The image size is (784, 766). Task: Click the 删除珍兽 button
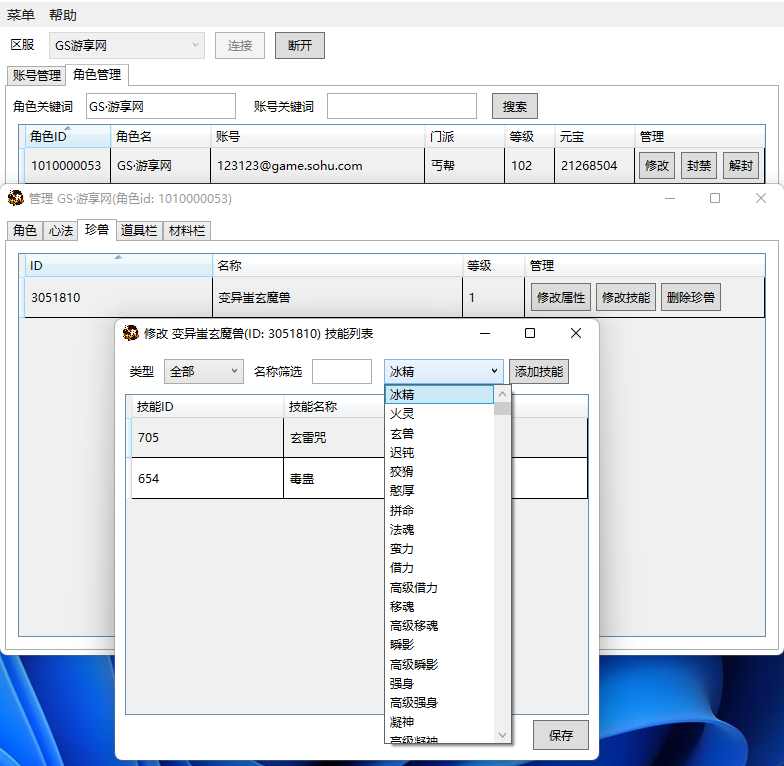pyautogui.click(x=692, y=297)
